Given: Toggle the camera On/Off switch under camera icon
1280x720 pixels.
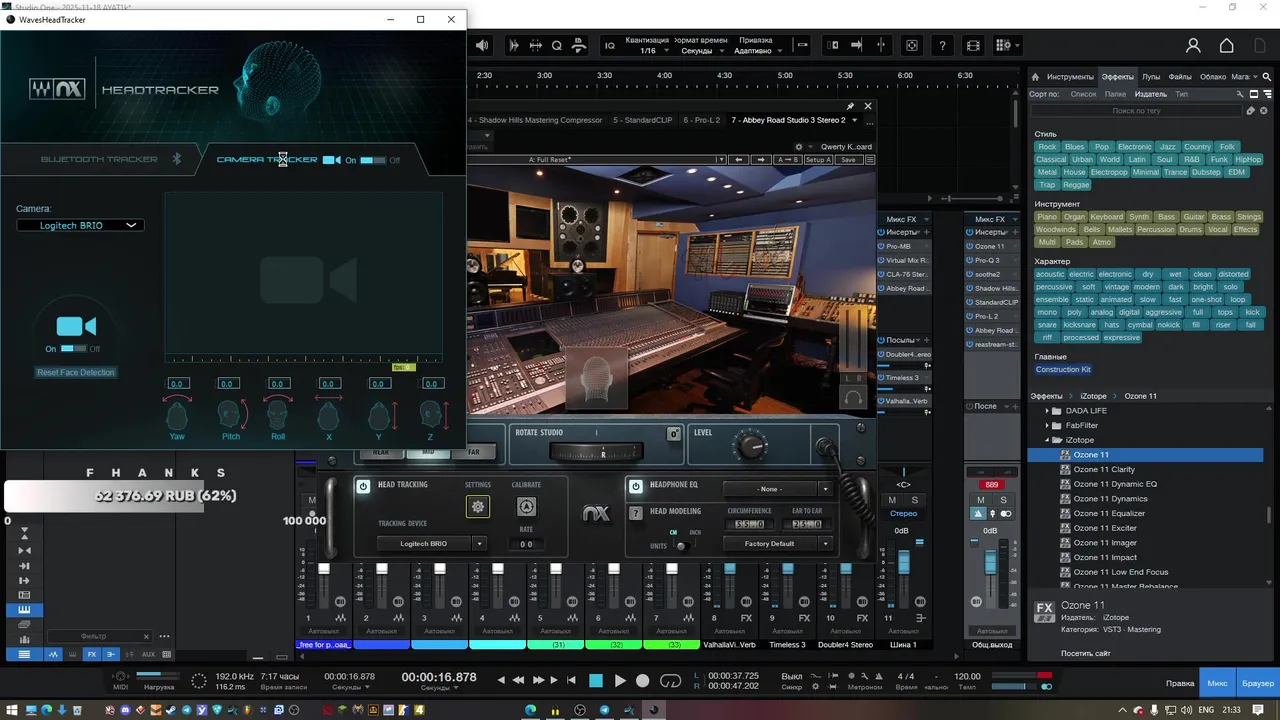Looking at the screenshot, I should (x=73, y=348).
